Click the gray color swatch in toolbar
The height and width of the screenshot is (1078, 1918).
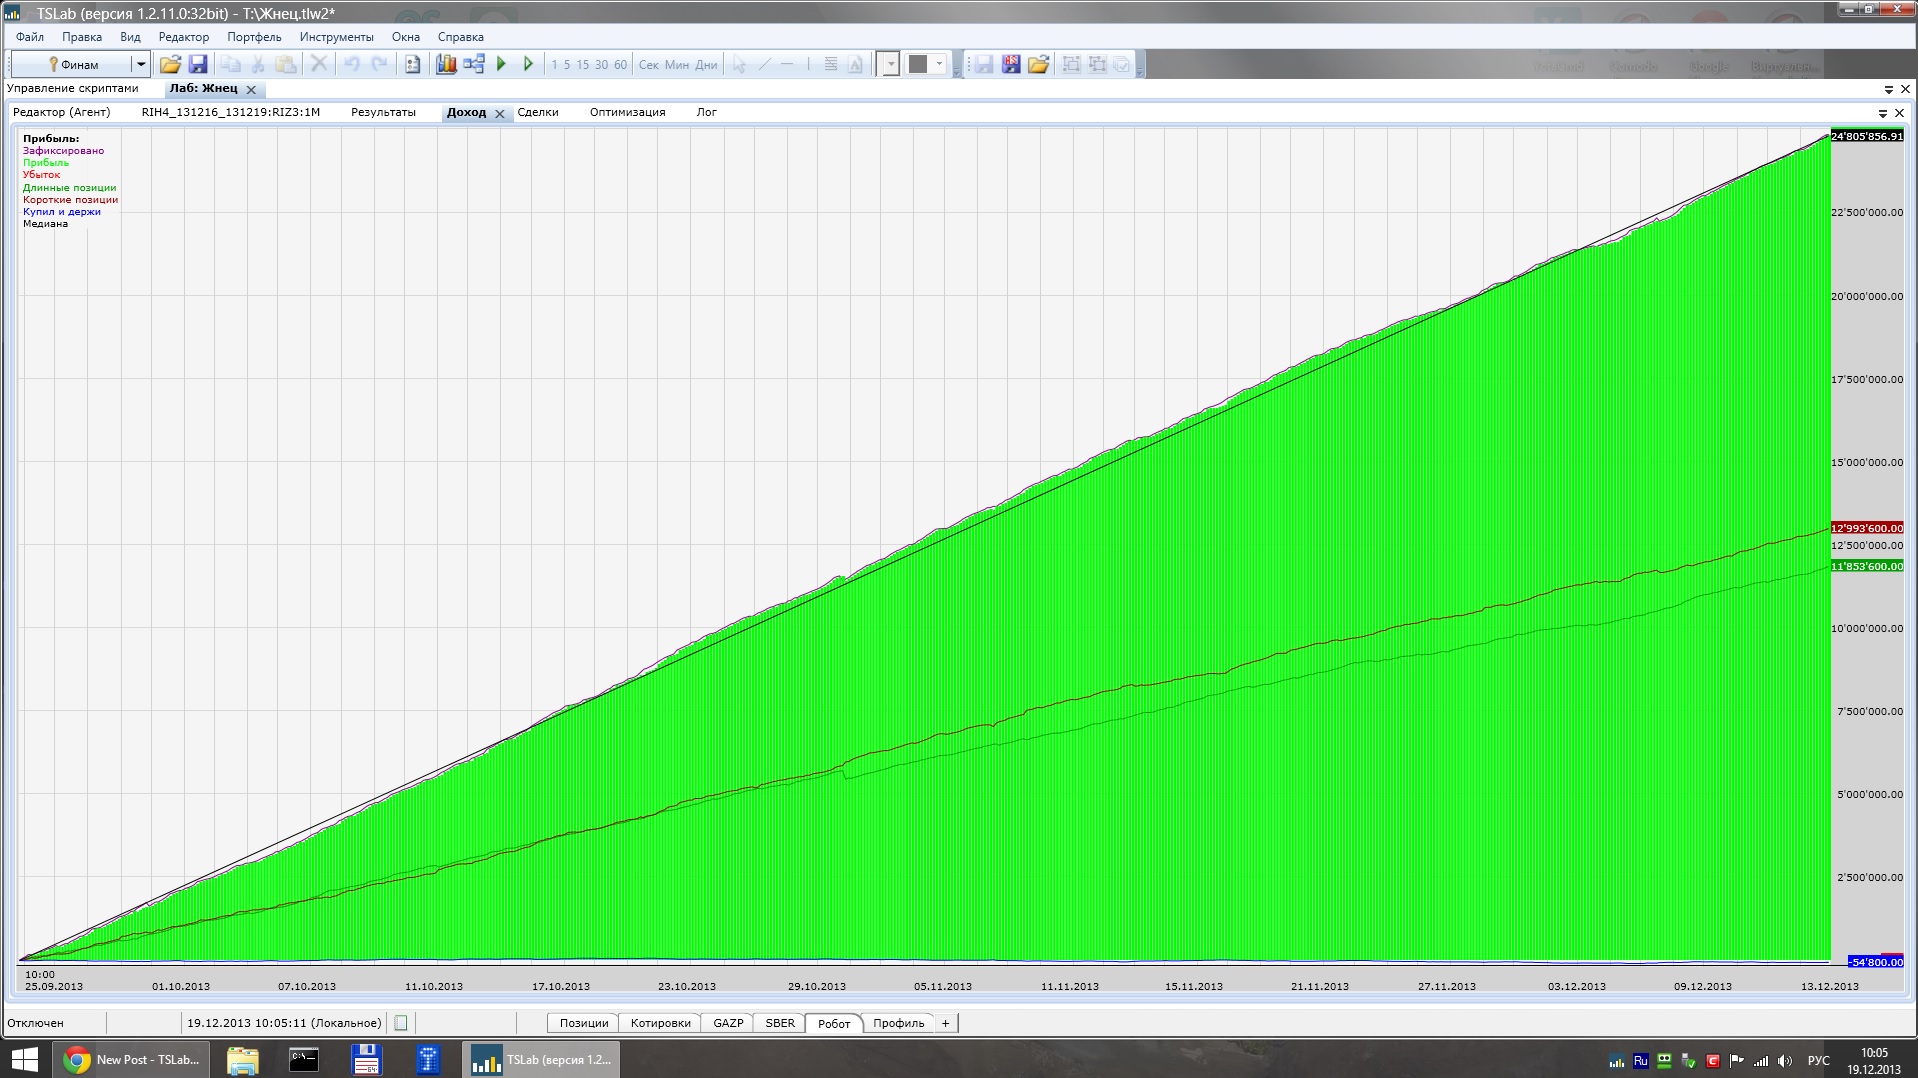918,65
